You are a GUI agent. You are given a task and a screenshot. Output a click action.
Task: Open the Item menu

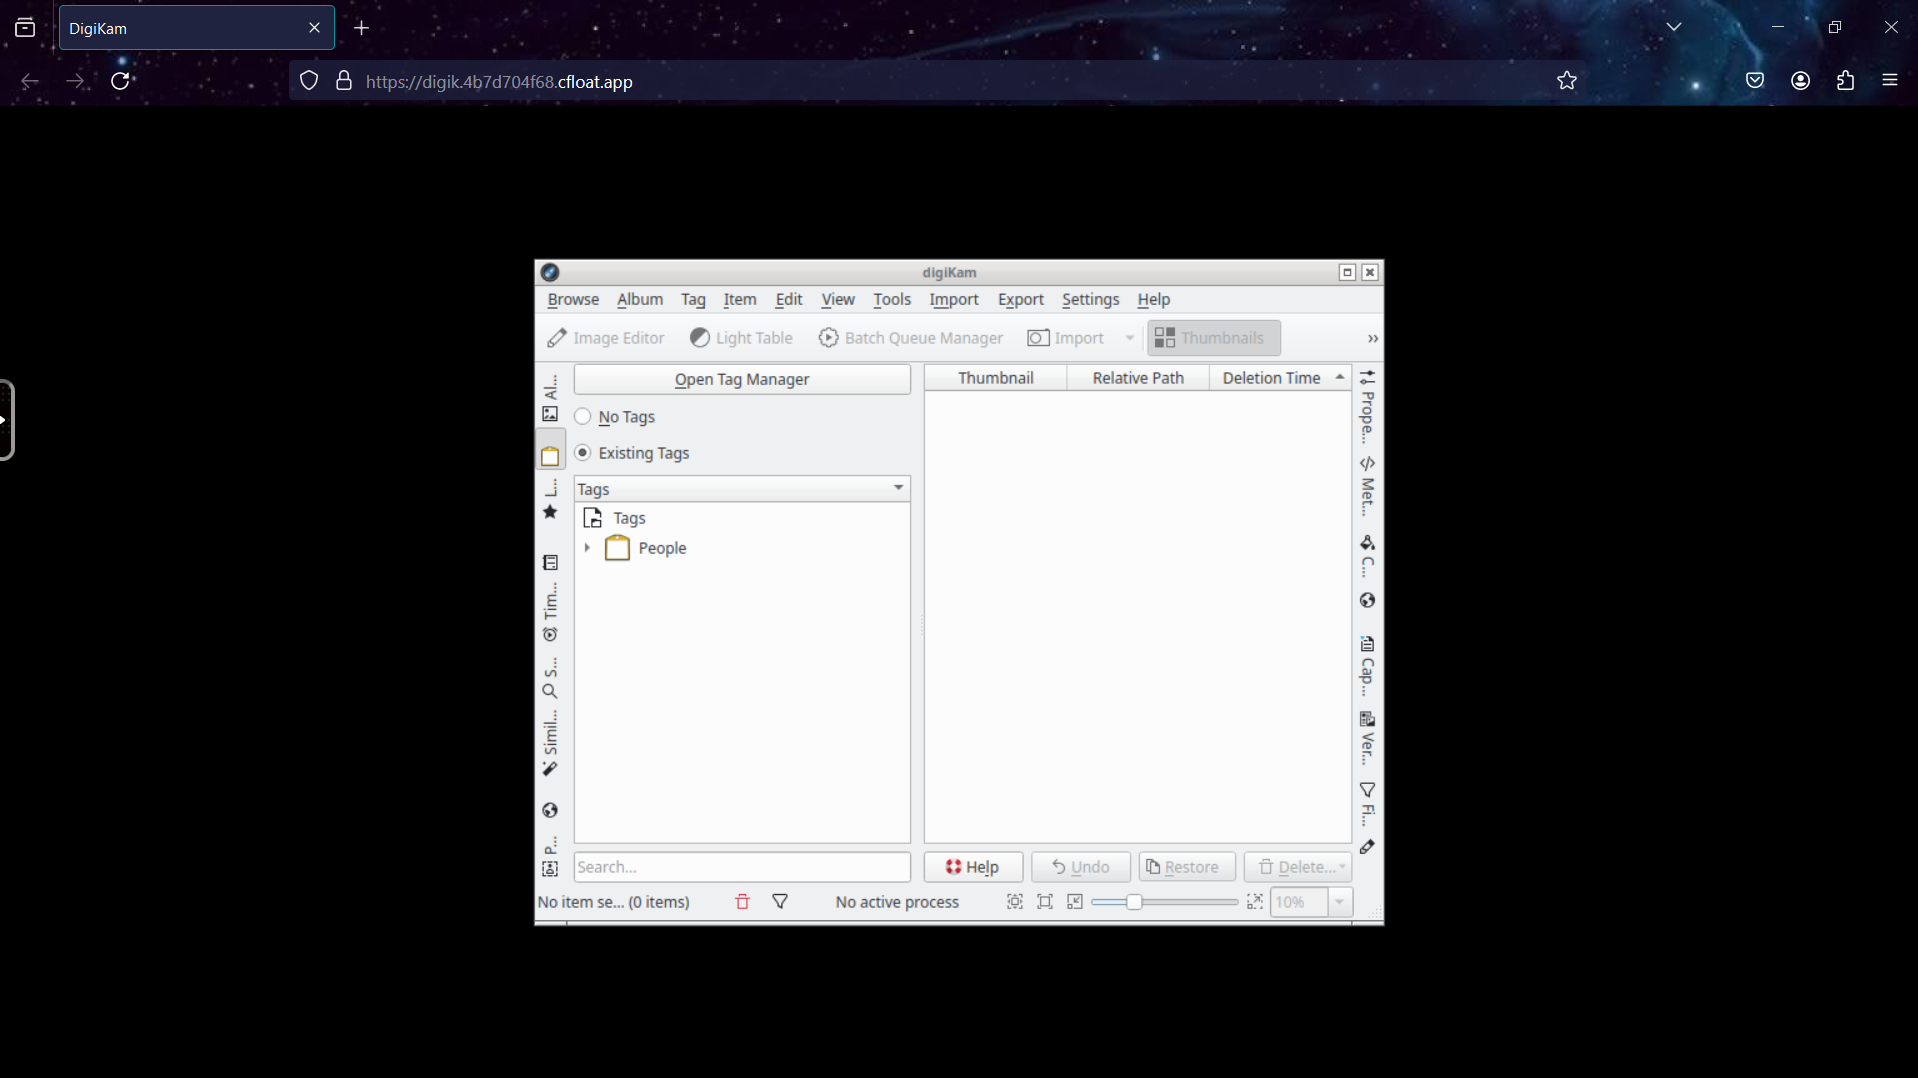(x=740, y=299)
